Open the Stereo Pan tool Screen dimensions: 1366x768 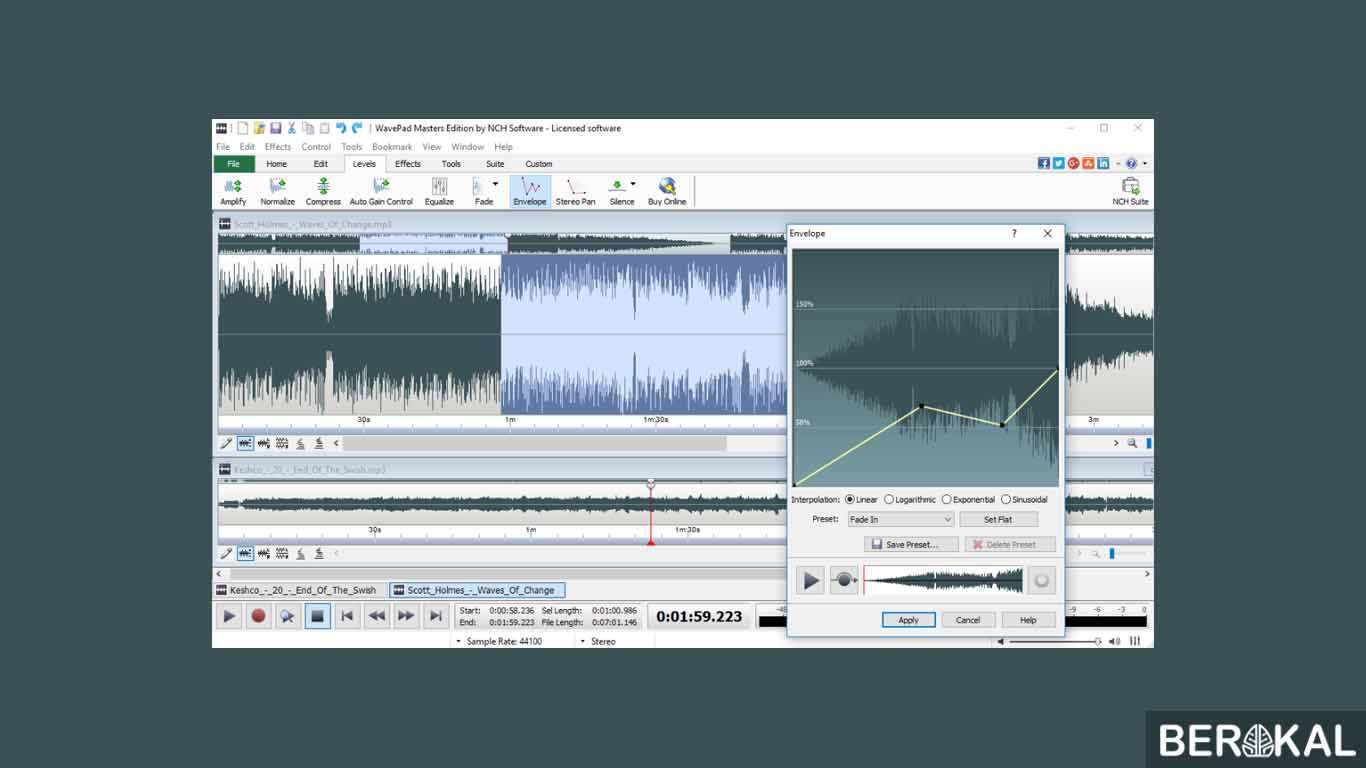click(x=575, y=192)
